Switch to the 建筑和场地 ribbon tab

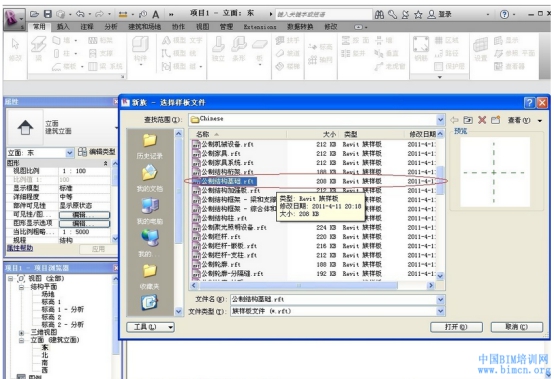(144, 26)
